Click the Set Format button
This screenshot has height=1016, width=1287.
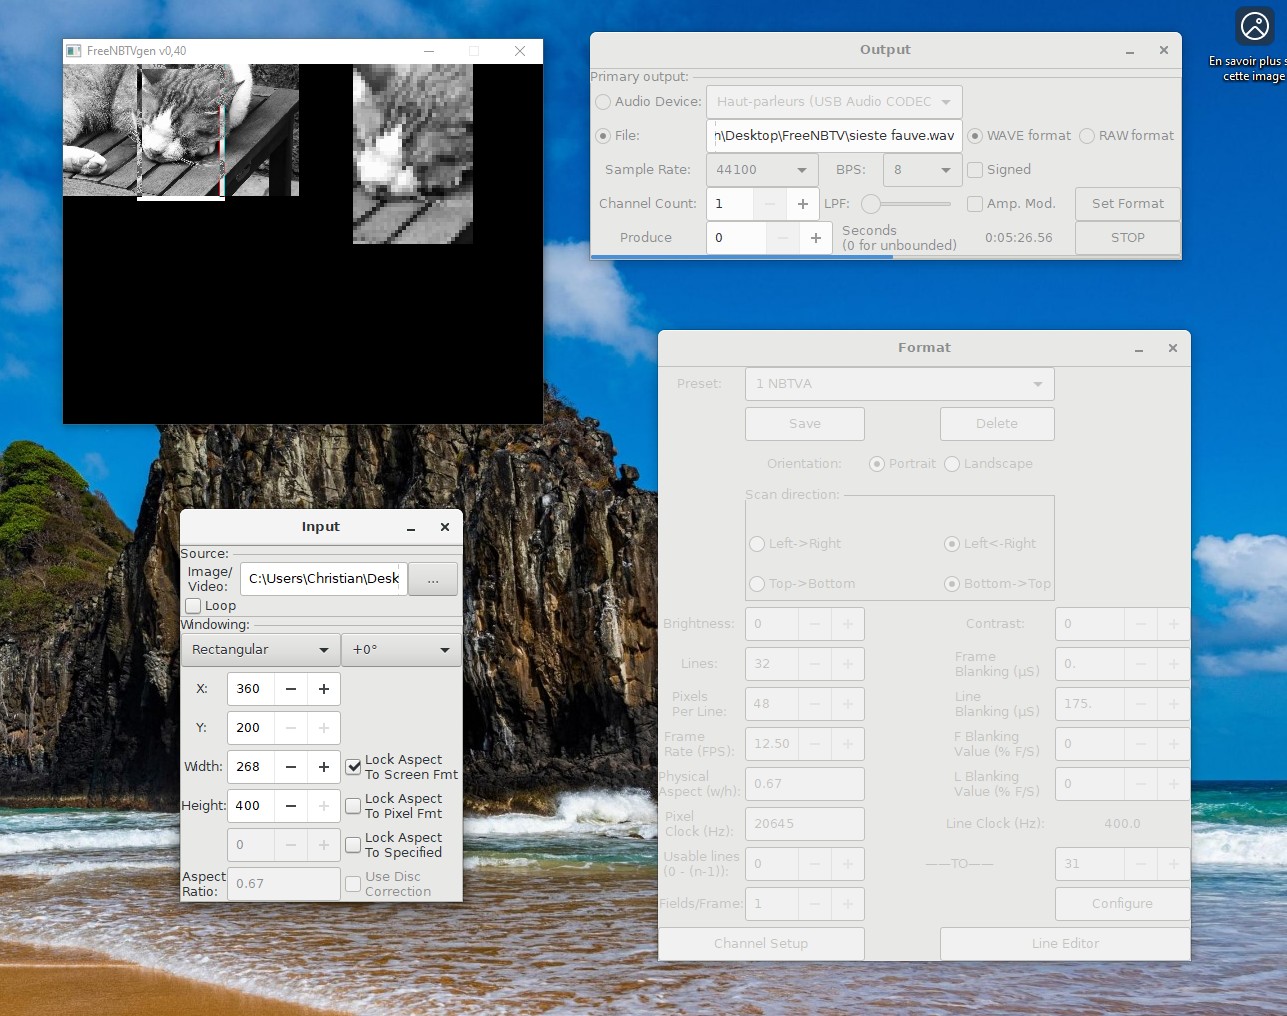click(1127, 204)
